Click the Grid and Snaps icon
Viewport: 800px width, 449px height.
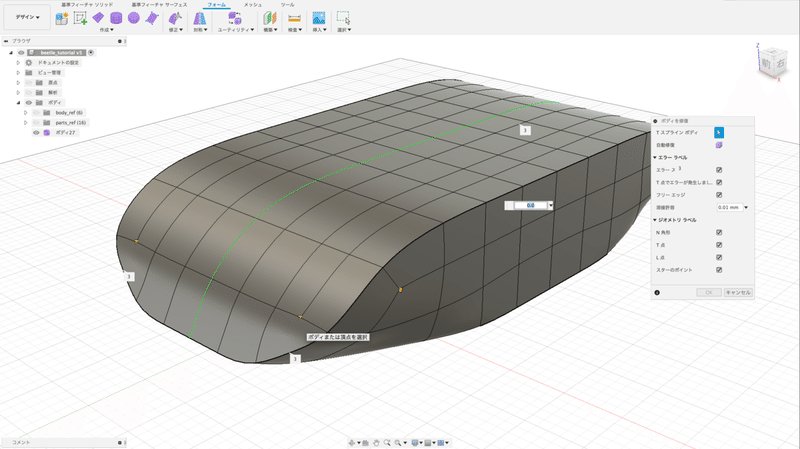point(428,443)
